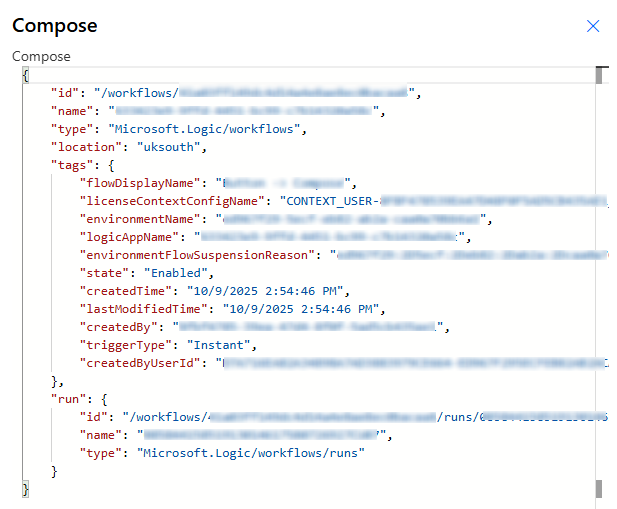Click the small Compose output label

coord(41,57)
